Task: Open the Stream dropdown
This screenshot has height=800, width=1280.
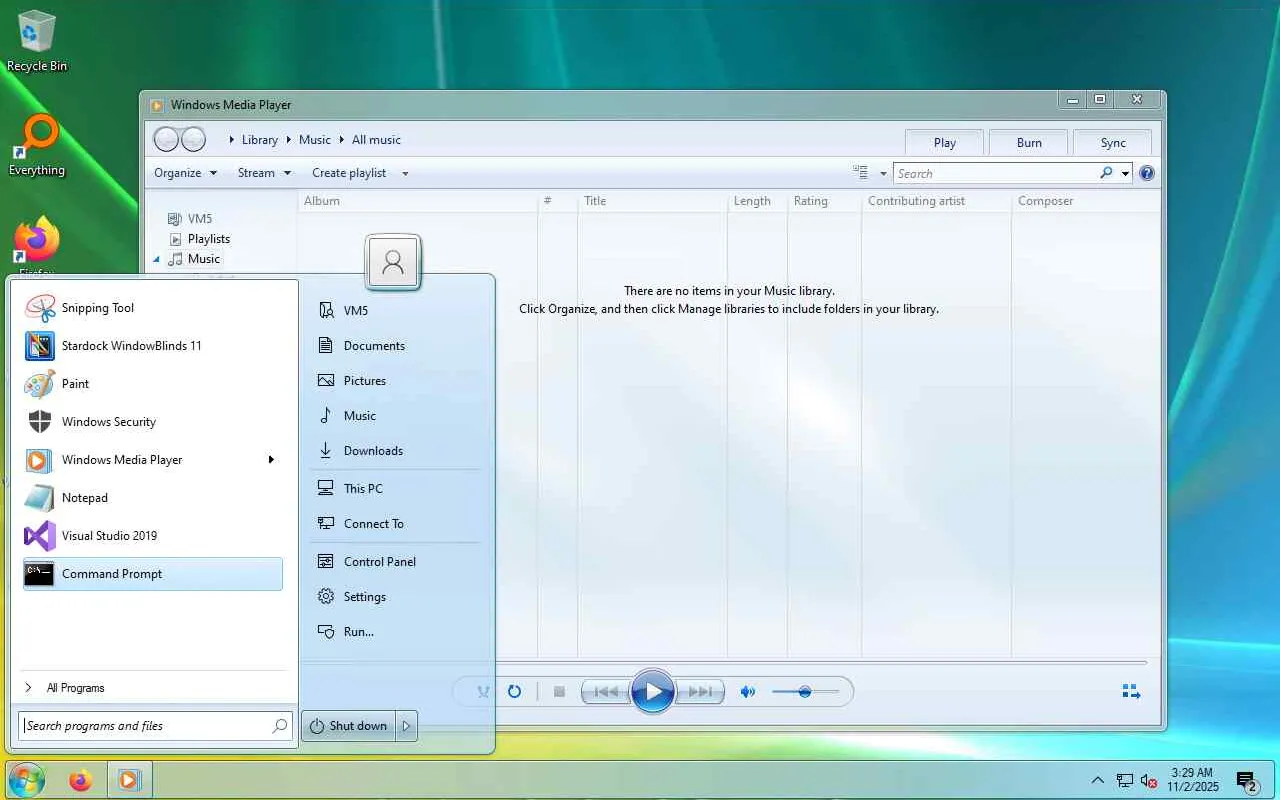Action: point(264,173)
